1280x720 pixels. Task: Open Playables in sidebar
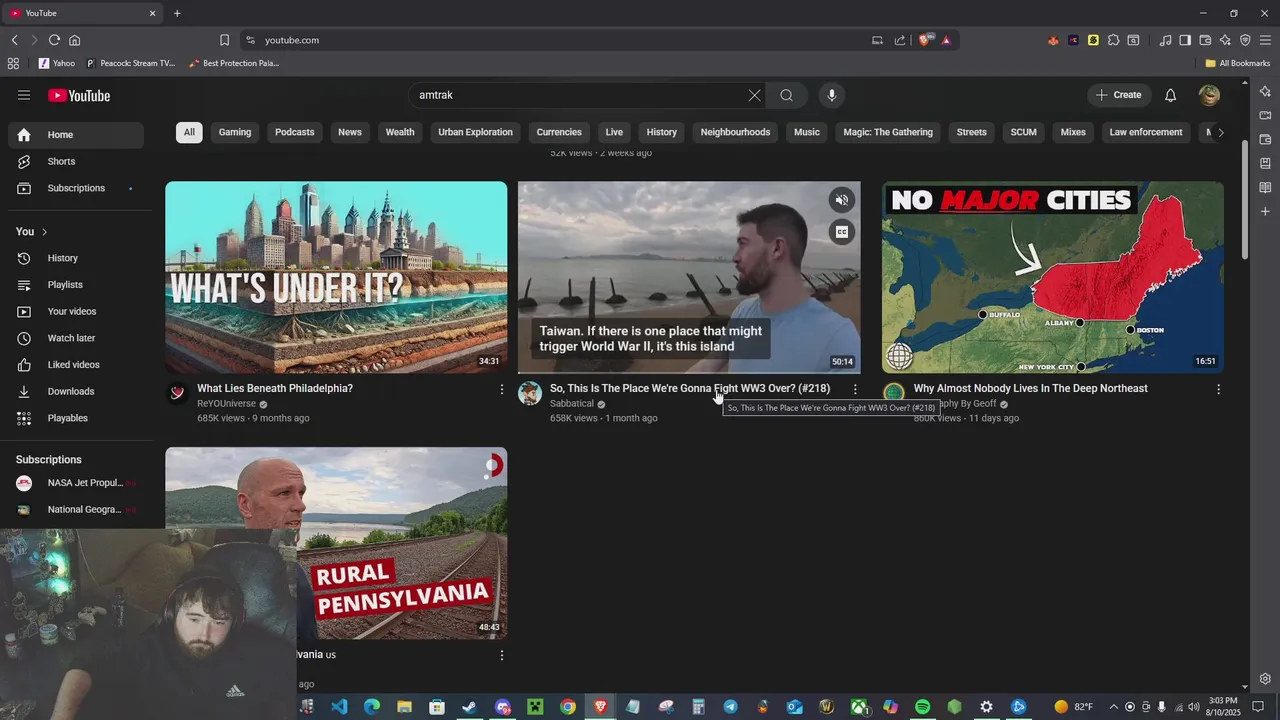[76, 418]
